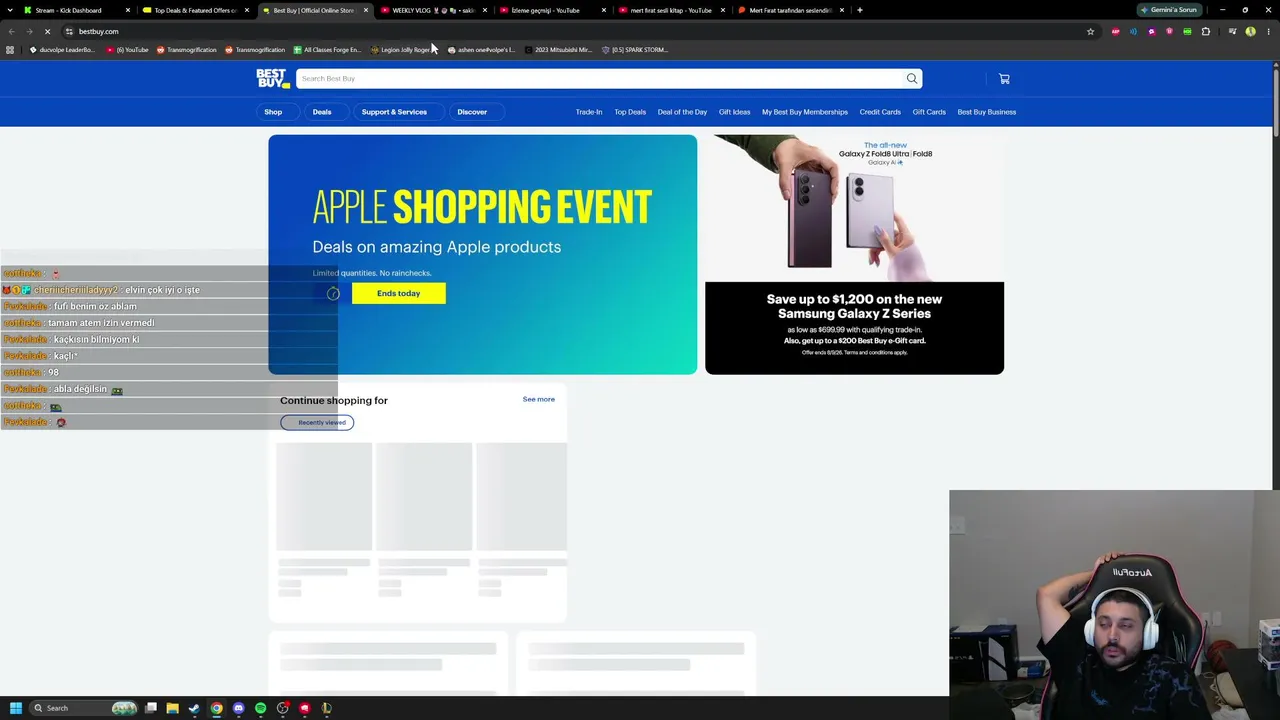Open the Gift Ideas link
This screenshot has height=720, width=1280.
click(734, 112)
